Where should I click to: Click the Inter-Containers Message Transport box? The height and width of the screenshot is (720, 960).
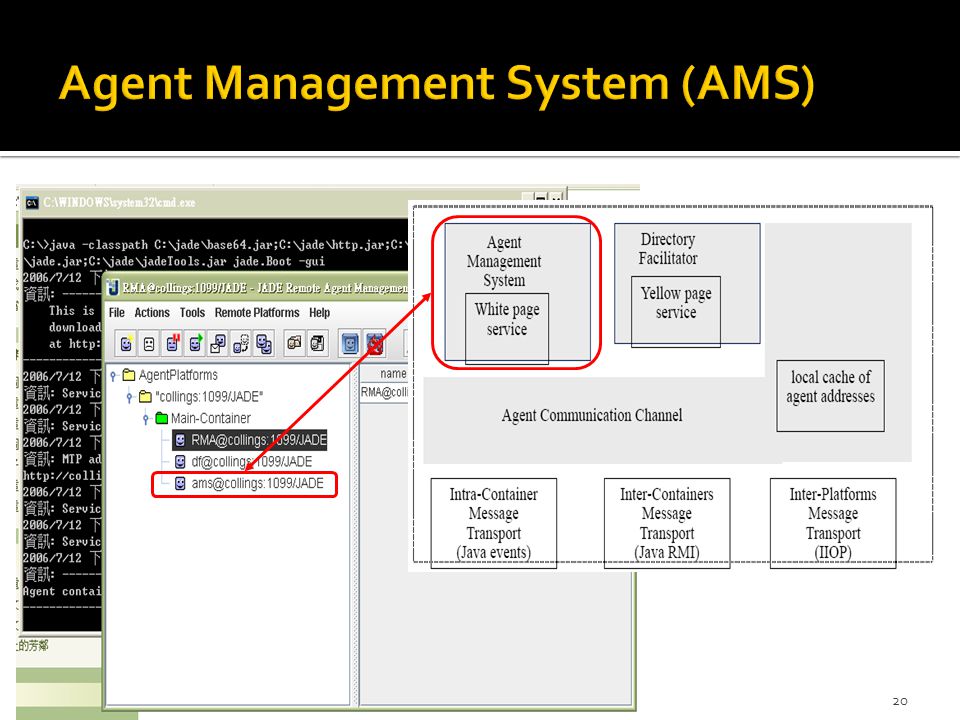pyautogui.click(x=667, y=523)
